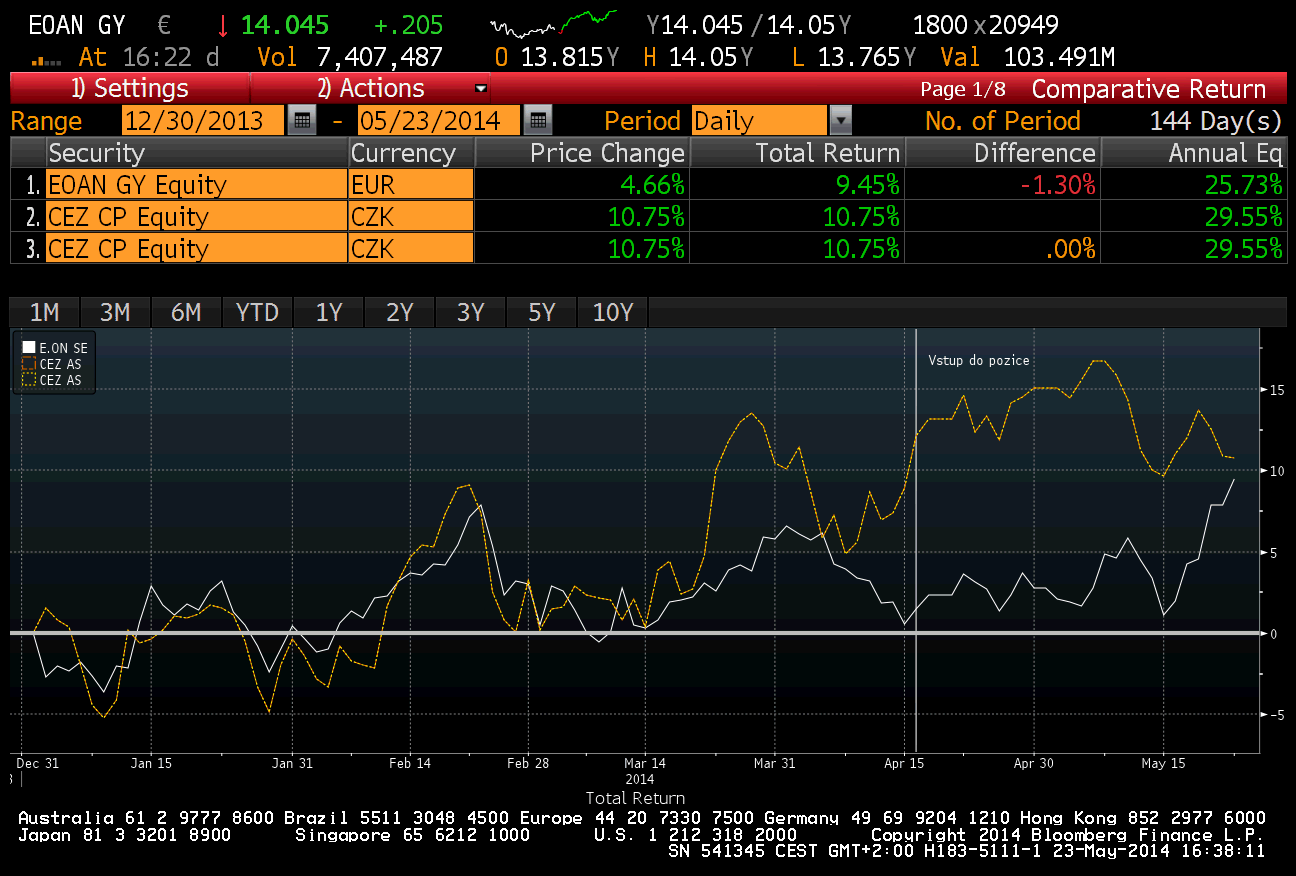The width and height of the screenshot is (1296, 876).
Task: Click the Apr 30 date axis label
Action: coord(1034,763)
